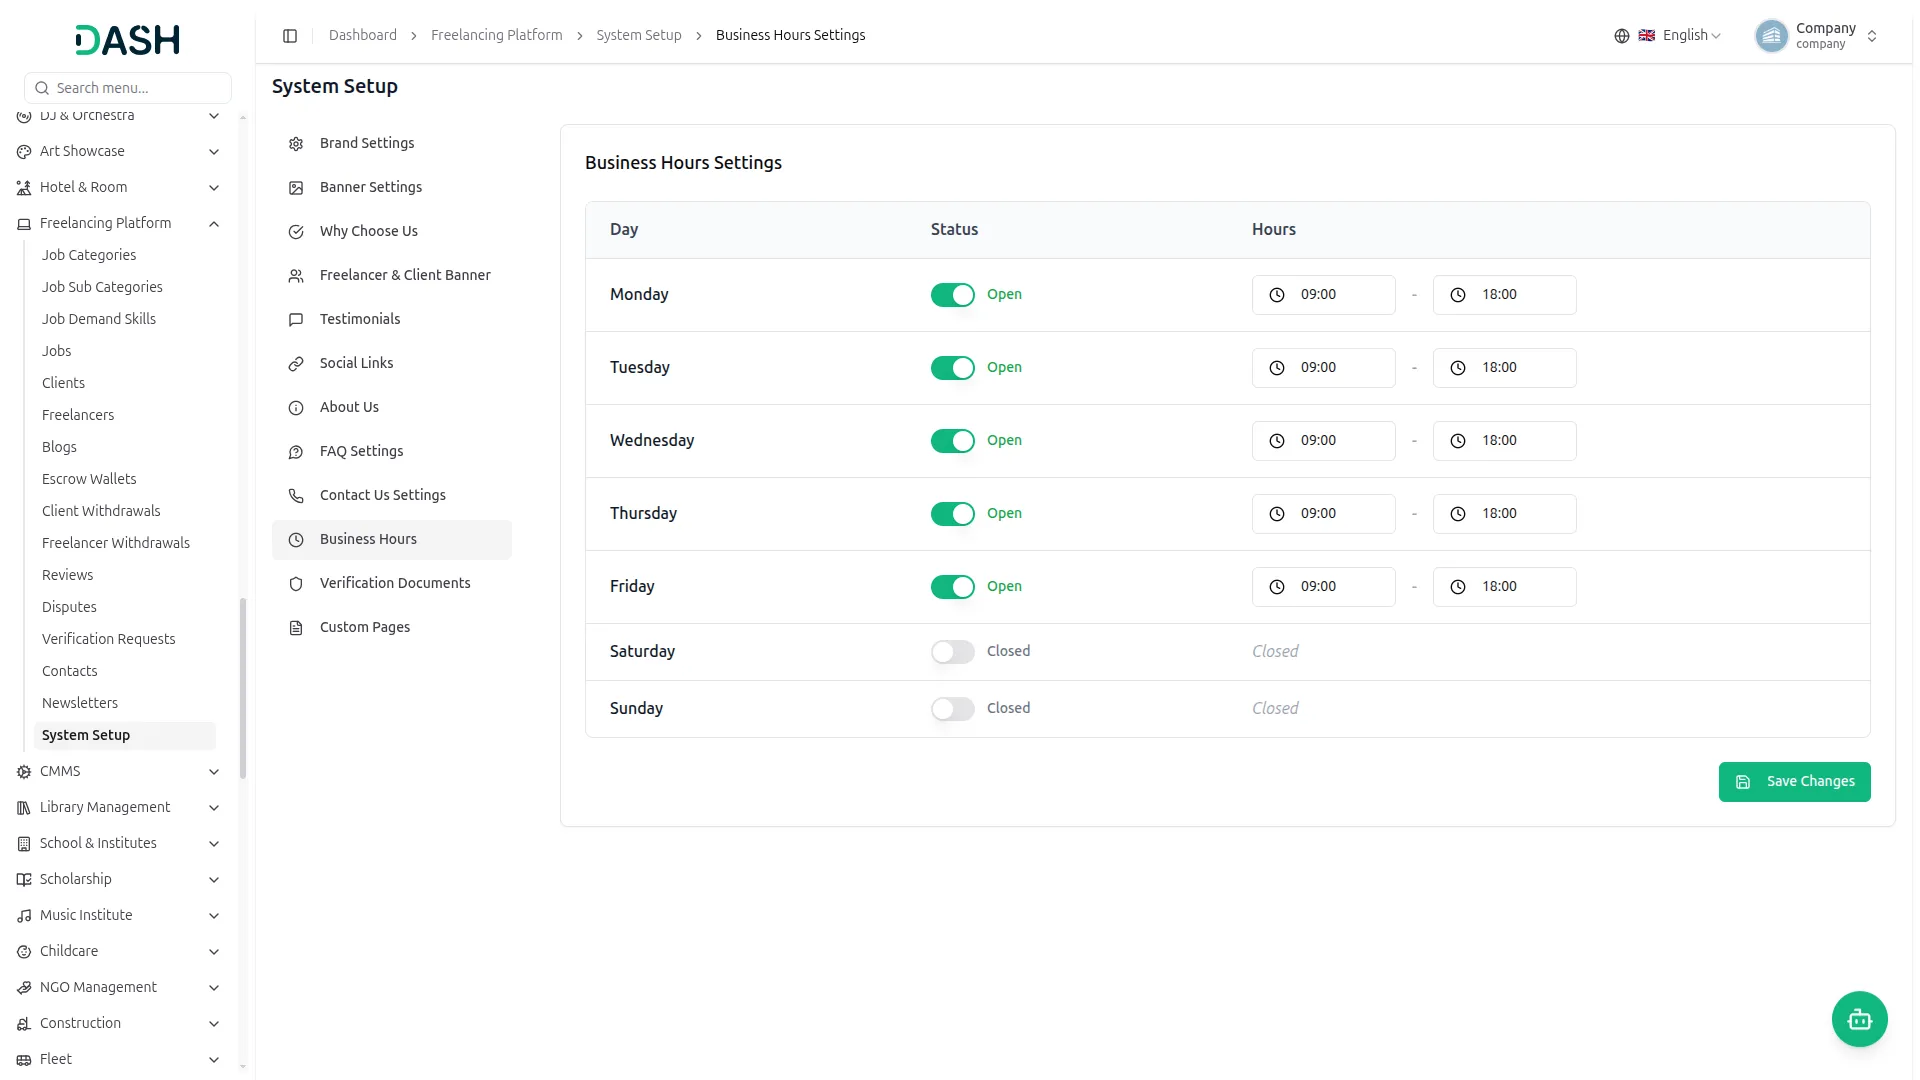Toggle Wednesday open status switch

point(952,441)
